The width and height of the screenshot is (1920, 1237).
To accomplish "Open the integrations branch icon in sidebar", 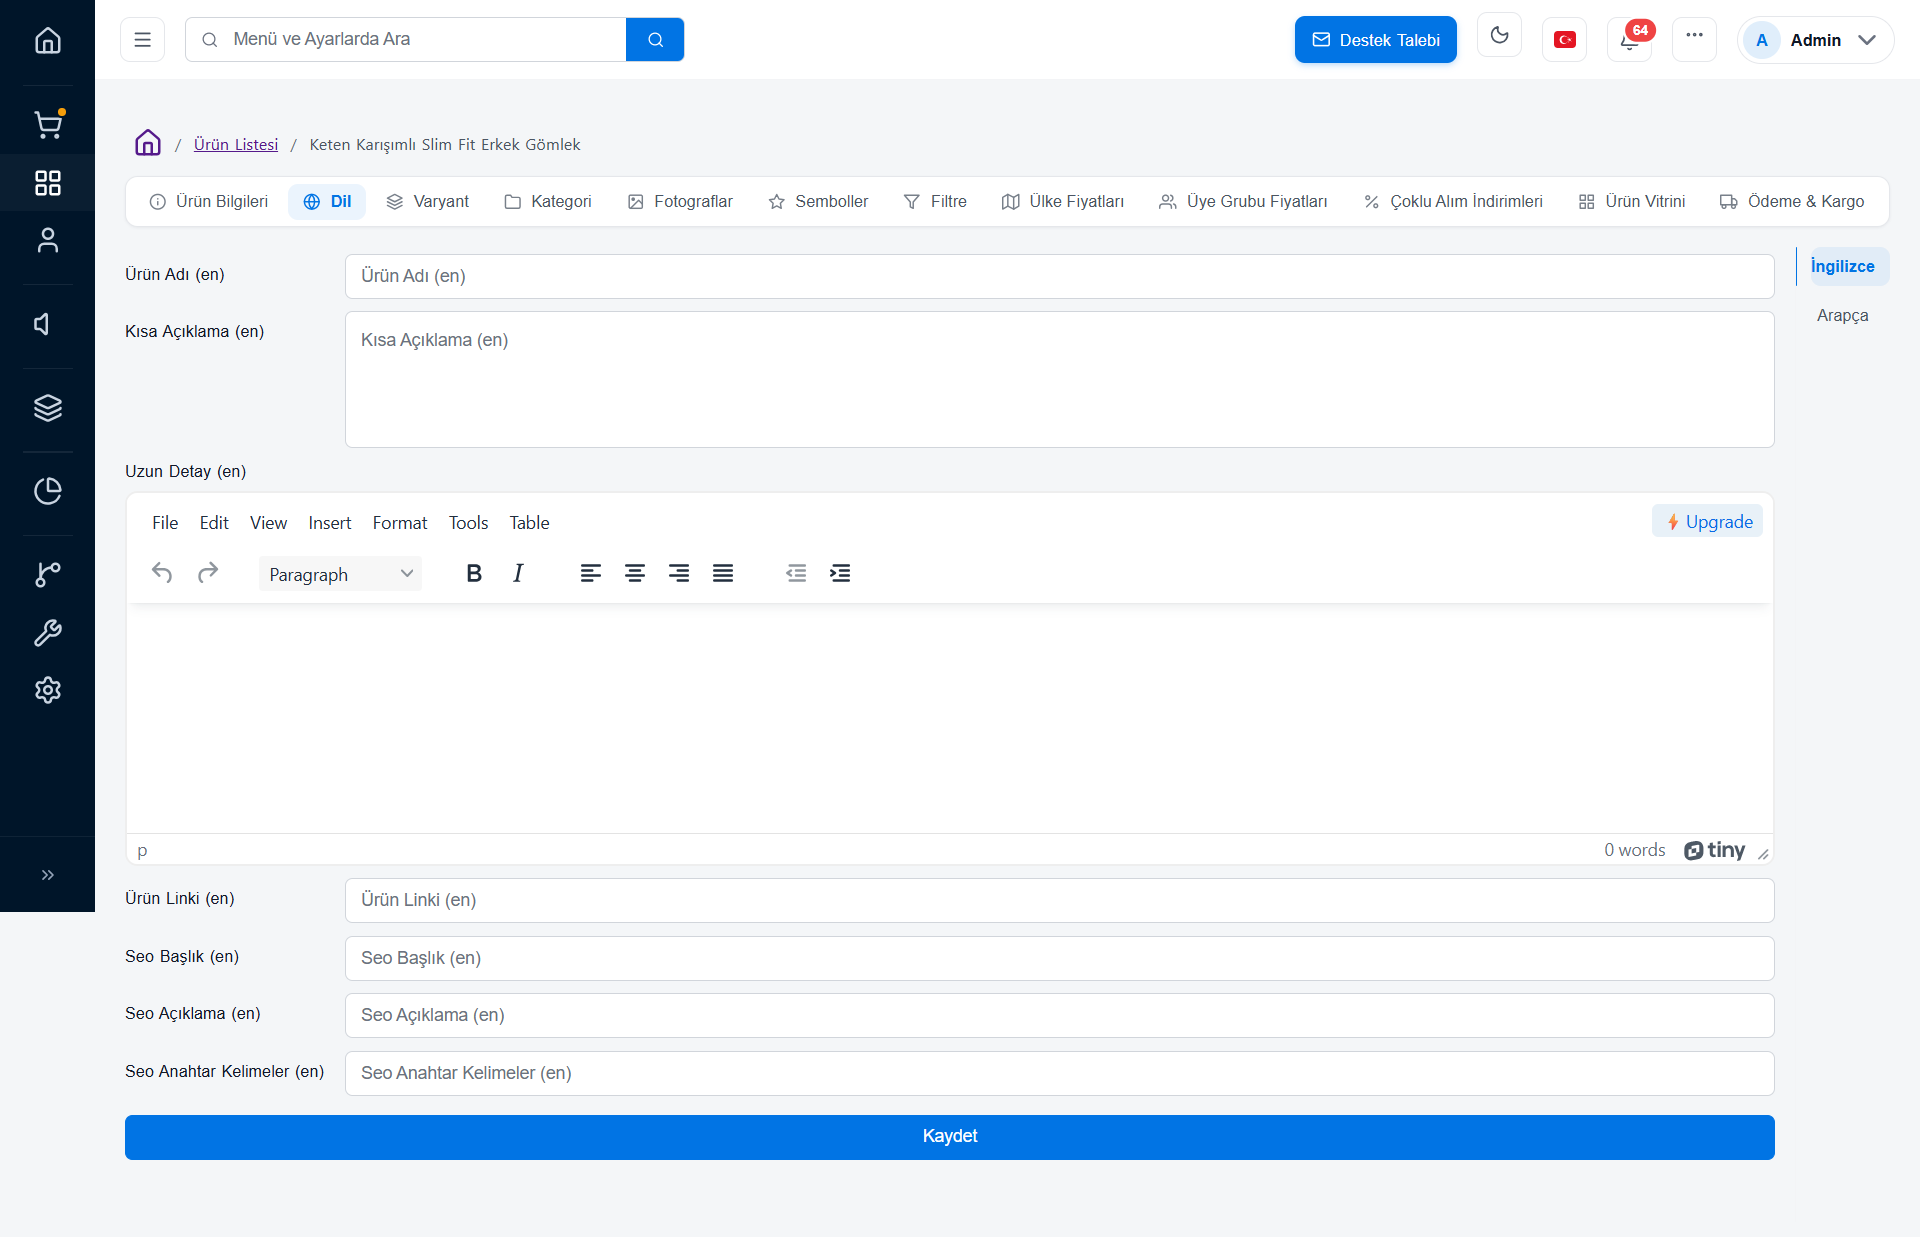I will (47, 574).
